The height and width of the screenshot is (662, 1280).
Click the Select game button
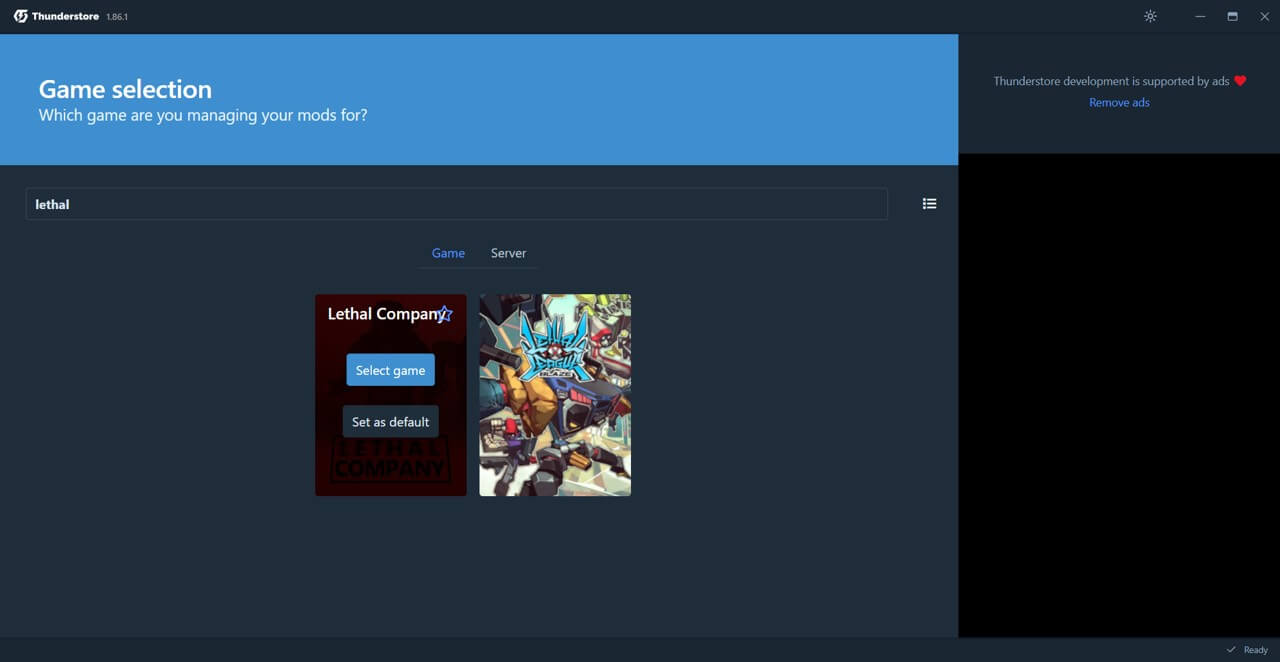(x=391, y=370)
